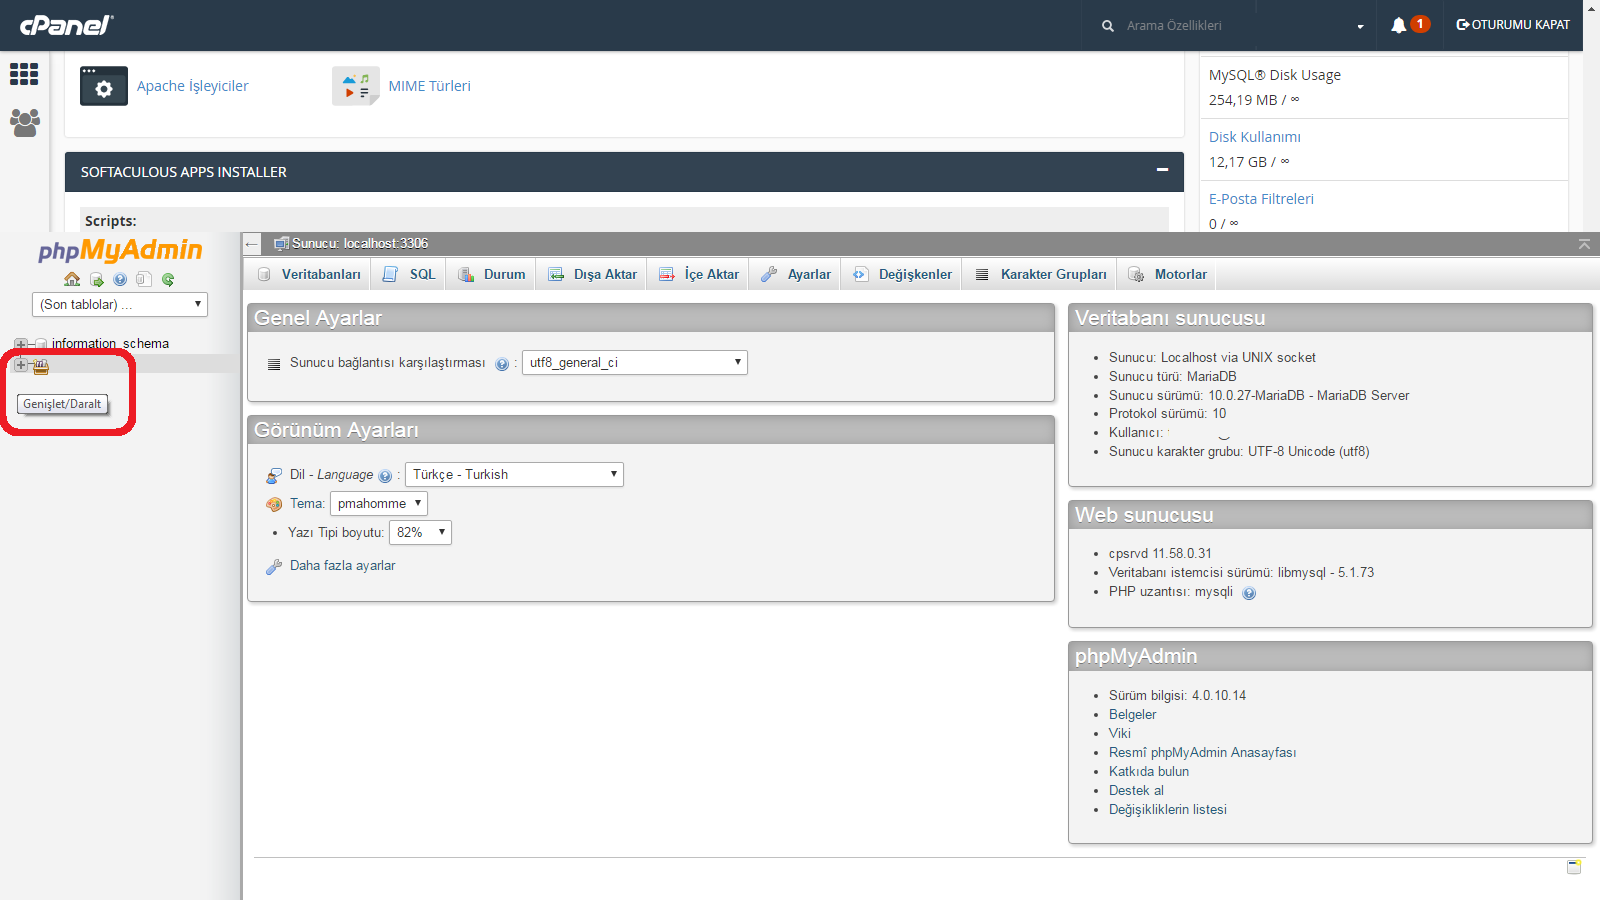Switch to the Durum tab
The height and width of the screenshot is (900, 1600).
[x=491, y=274]
